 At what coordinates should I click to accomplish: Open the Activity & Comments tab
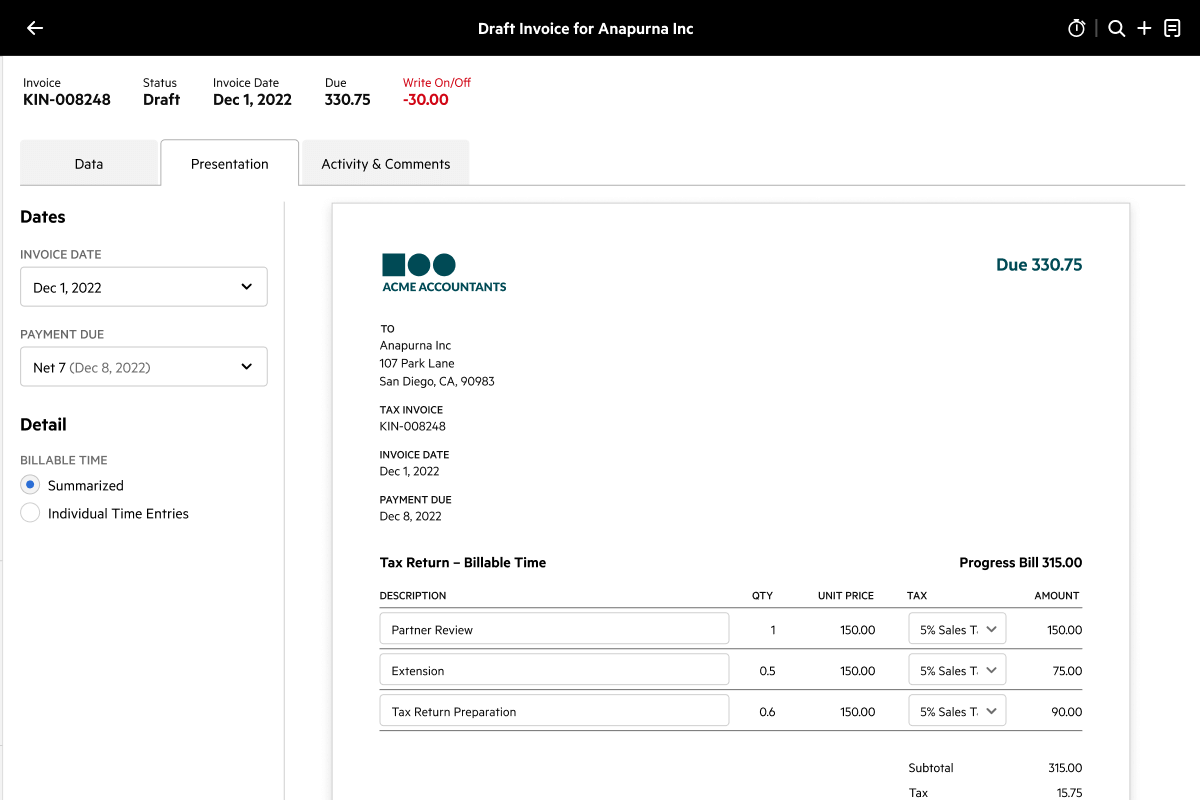[x=385, y=164]
